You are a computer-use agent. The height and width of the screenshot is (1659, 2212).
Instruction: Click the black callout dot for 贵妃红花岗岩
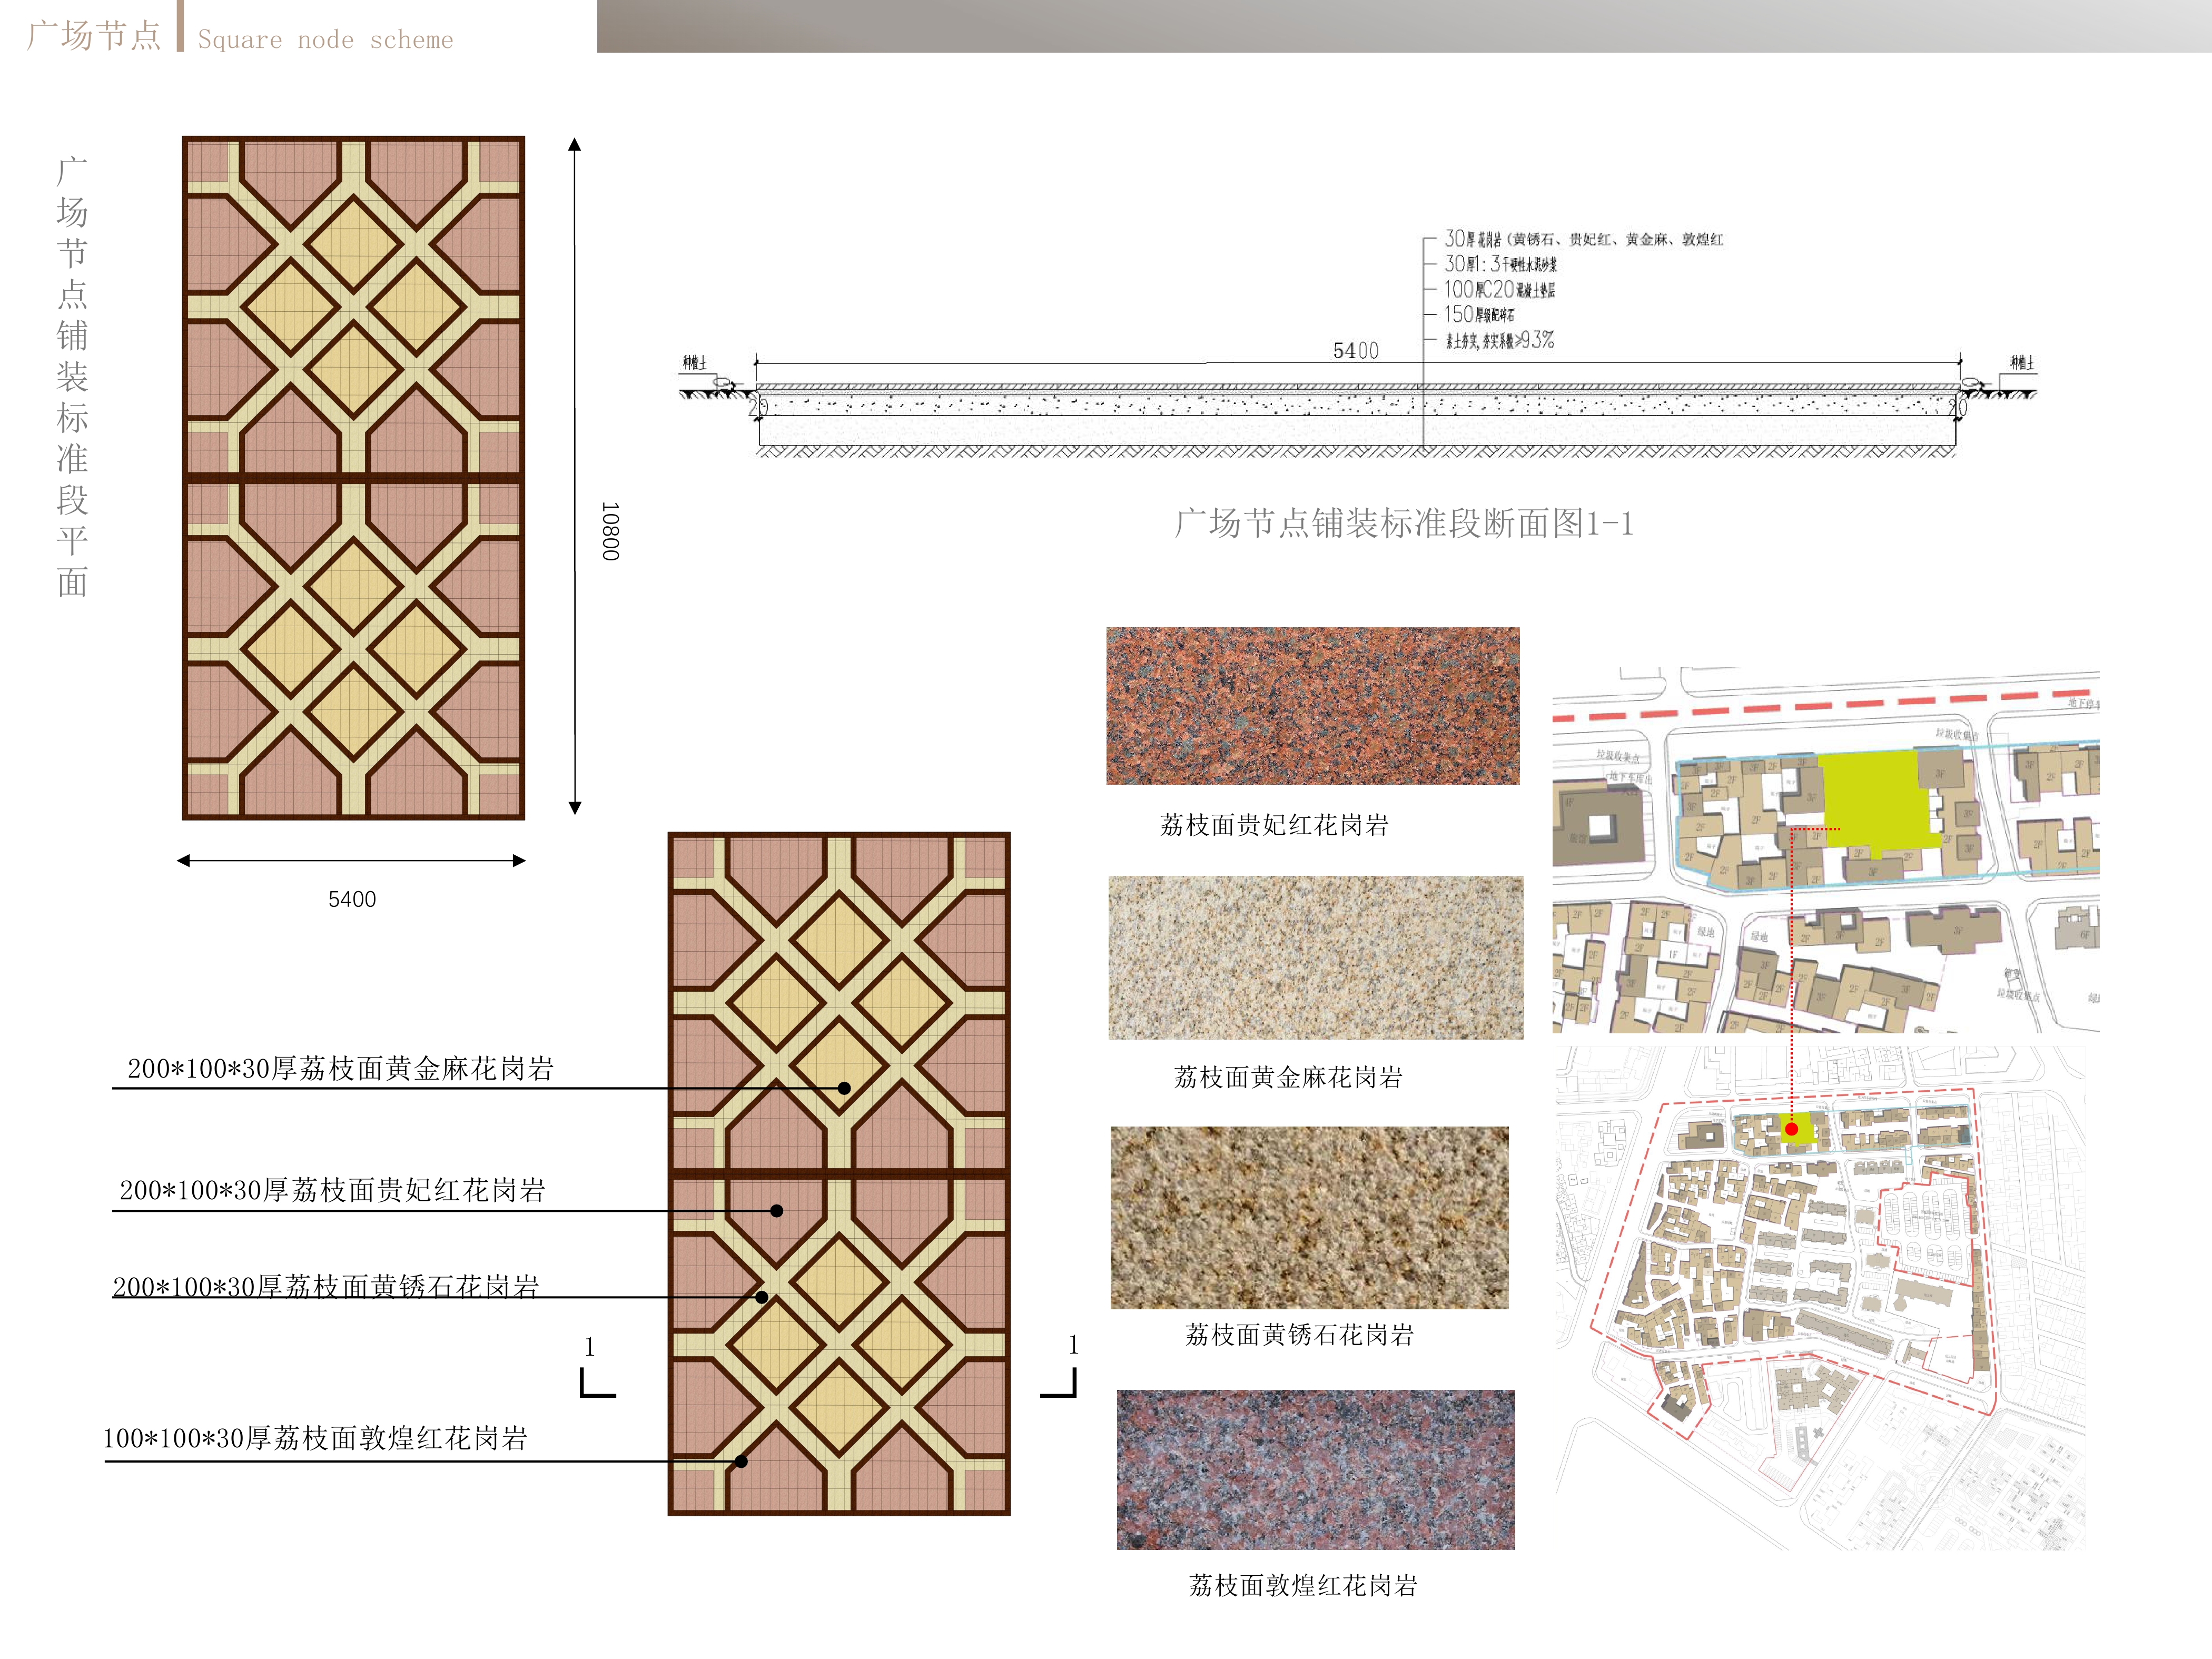coord(777,1211)
